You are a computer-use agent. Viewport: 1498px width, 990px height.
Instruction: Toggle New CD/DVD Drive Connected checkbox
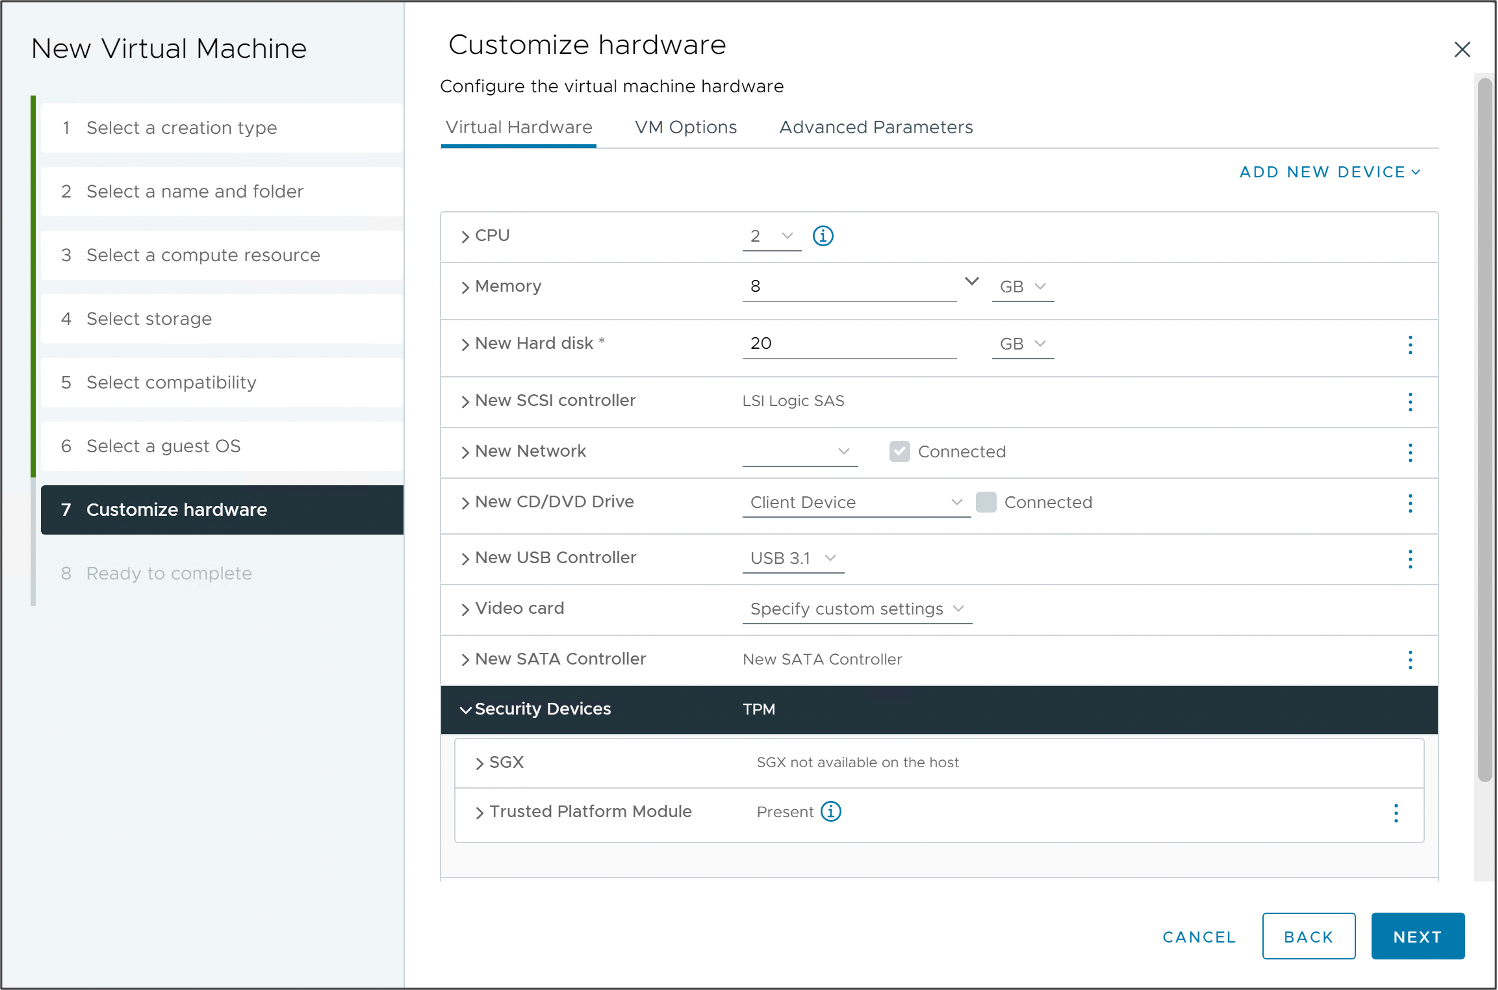tap(986, 502)
